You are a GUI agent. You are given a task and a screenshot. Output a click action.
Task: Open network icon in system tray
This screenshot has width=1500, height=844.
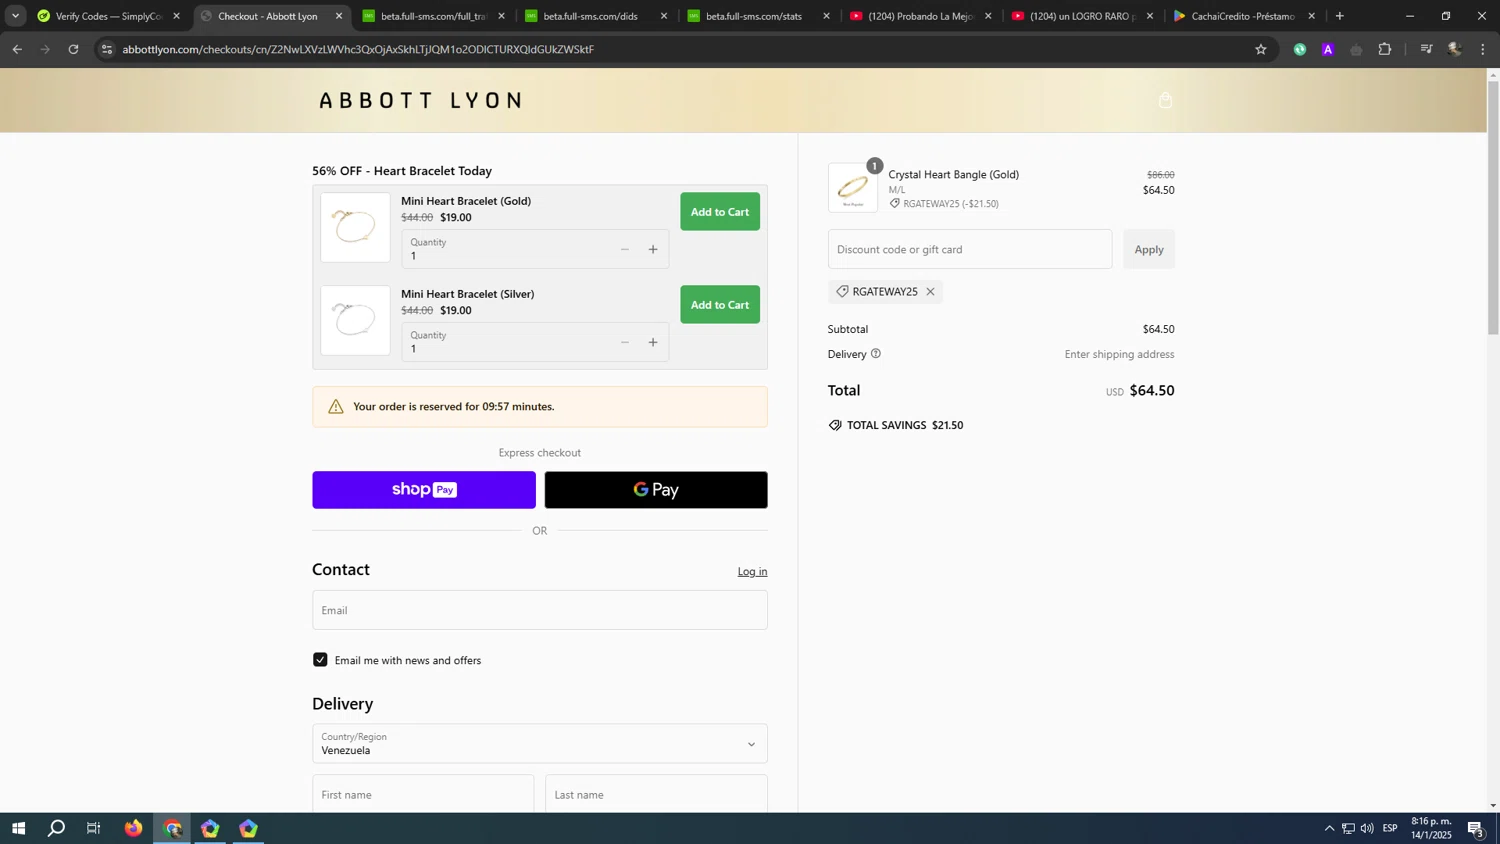coord(1348,828)
